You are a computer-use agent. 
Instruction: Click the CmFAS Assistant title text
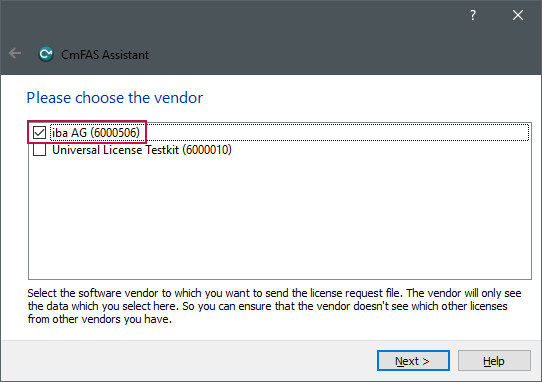pyautogui.click(x=105, y=55)
